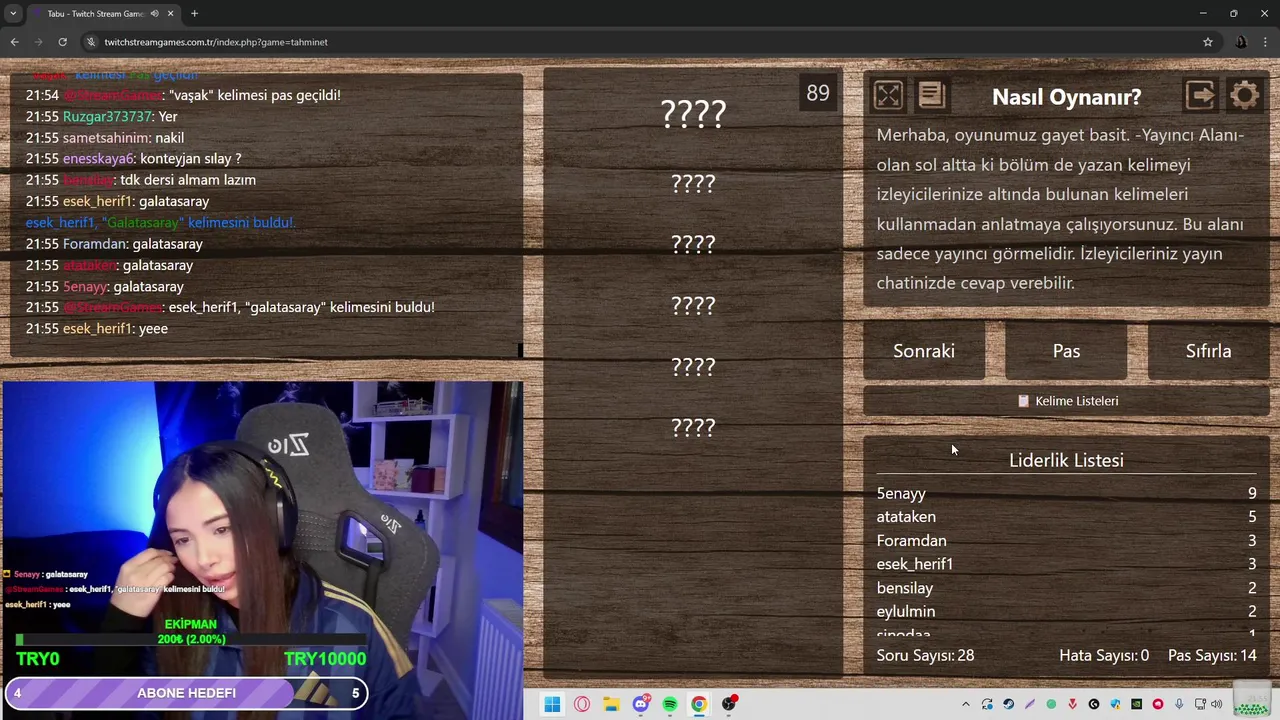
Task: Click eylulmin leaderboard entry
Action: (905, 611)
